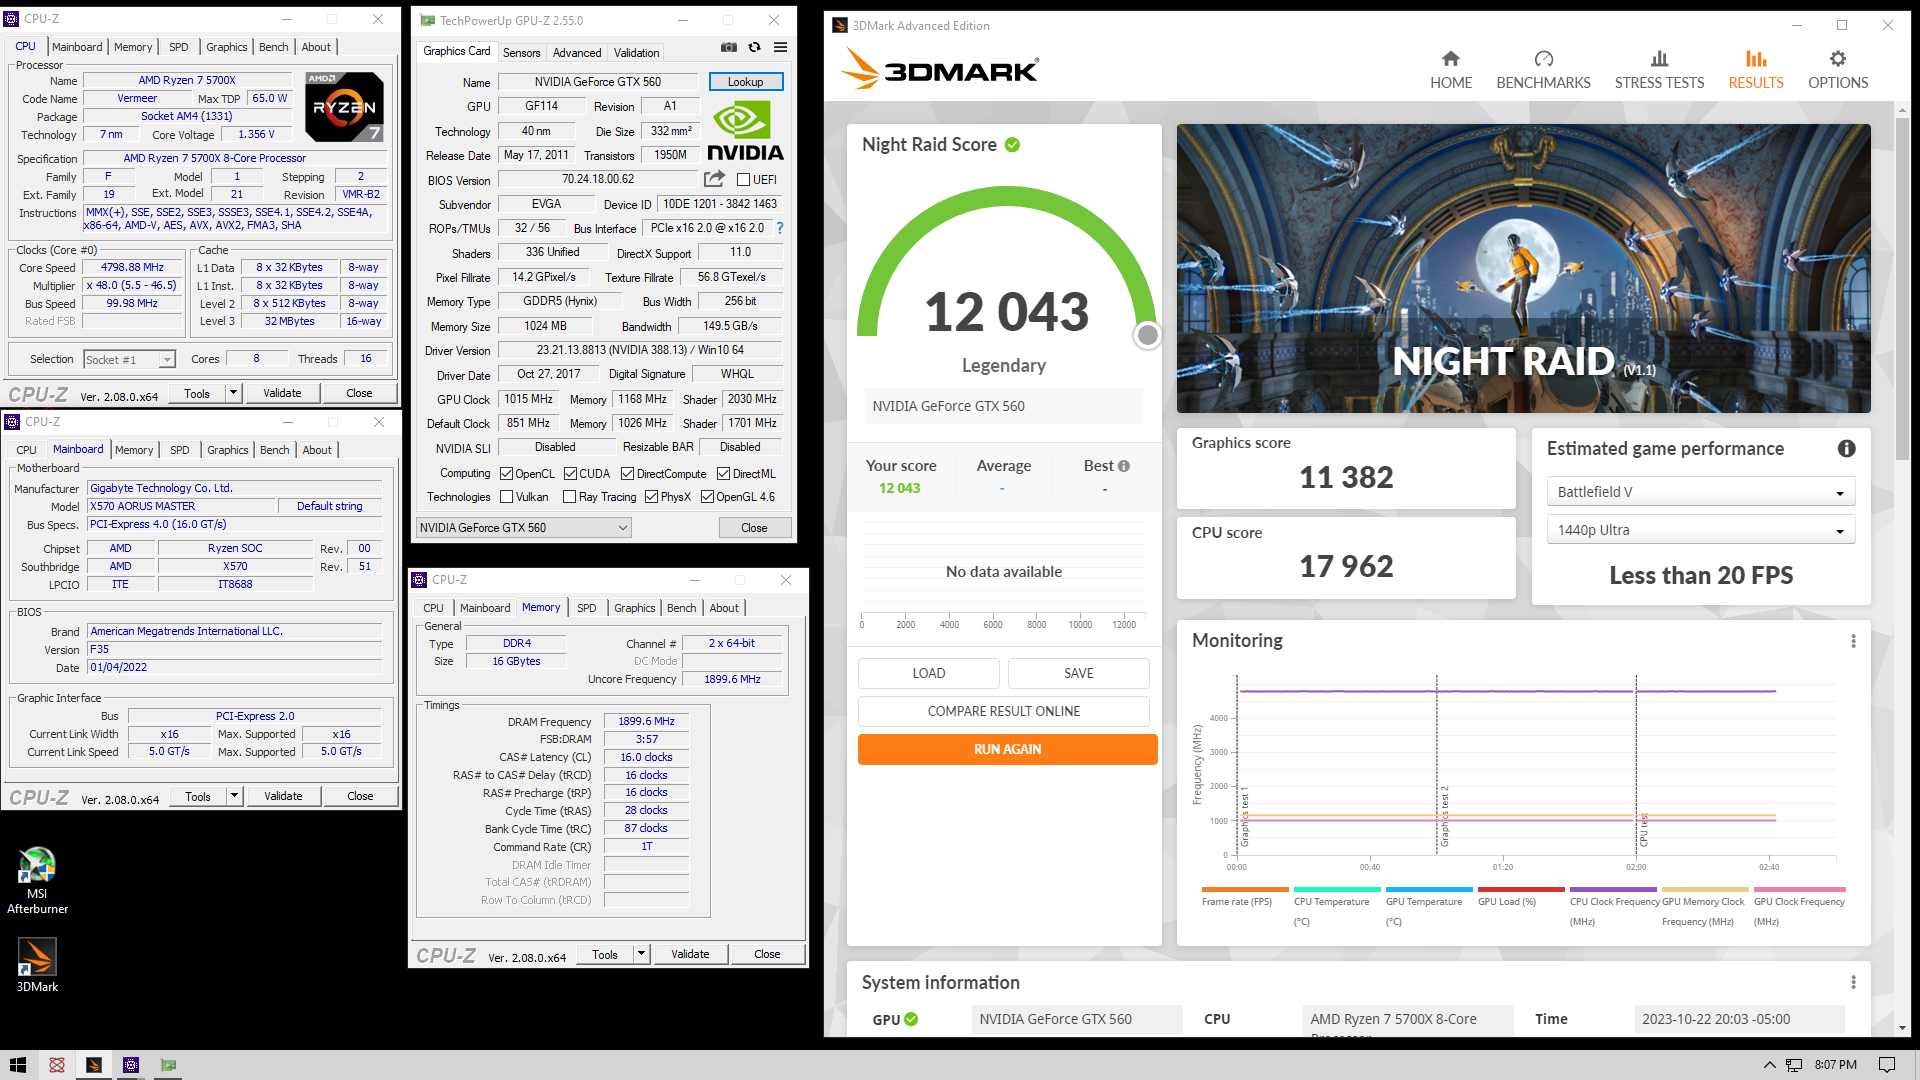The image size is (1920, 1080).
Task: Click the CPU Clock Frequency purple legend swatch
Action: click(1613, 889)
